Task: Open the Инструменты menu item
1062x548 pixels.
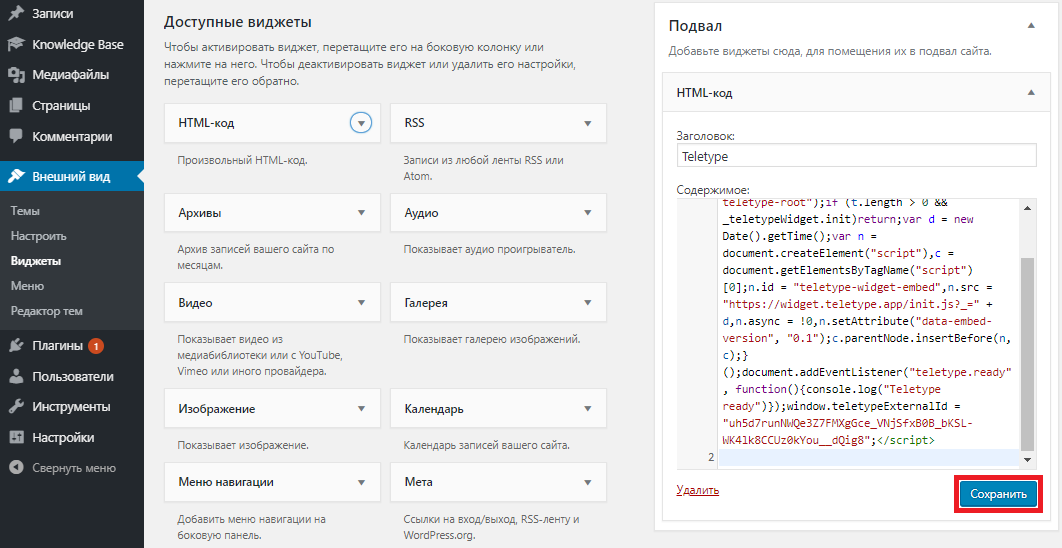Action: tap(72, 407)
